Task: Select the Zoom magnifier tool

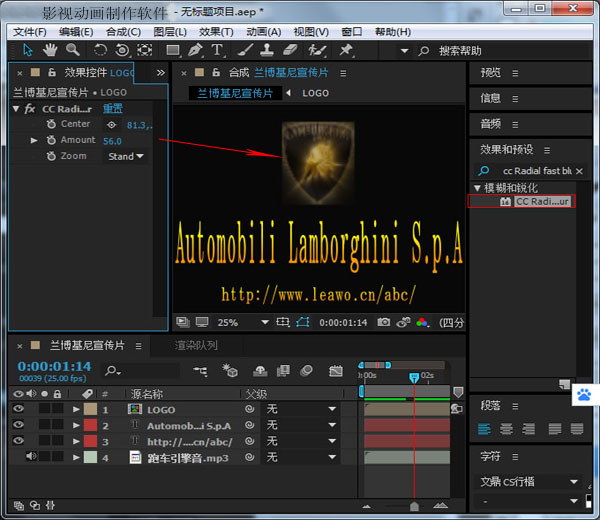Action: [73, 50]
